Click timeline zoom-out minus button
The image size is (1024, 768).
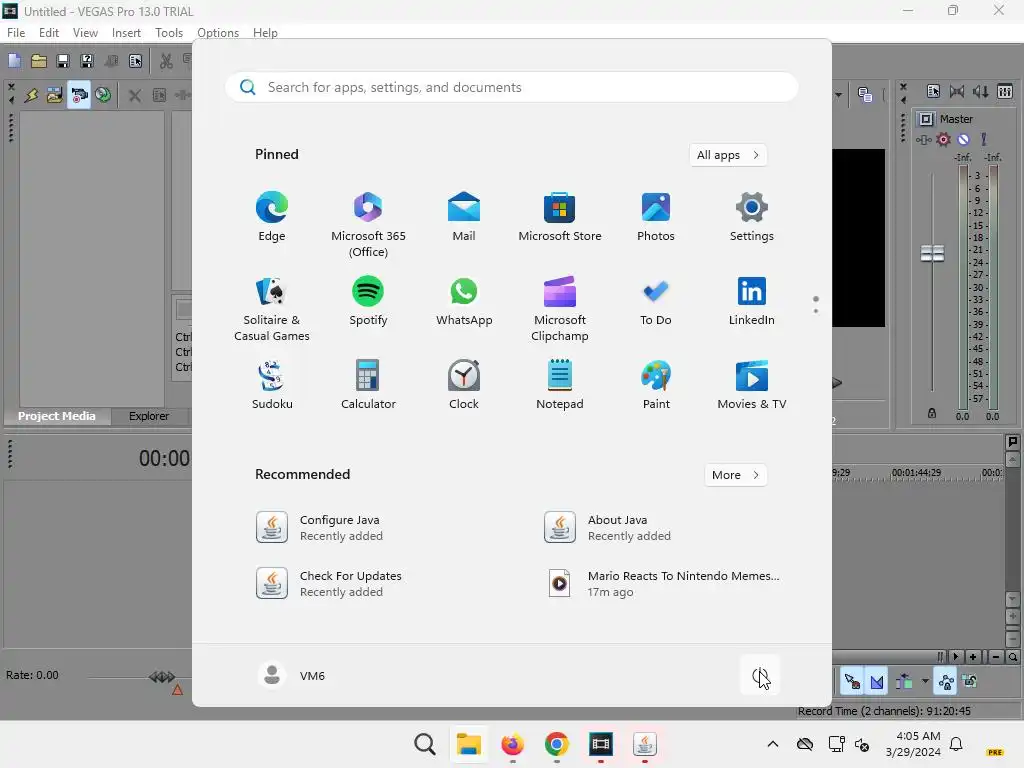tap(995, 657)
